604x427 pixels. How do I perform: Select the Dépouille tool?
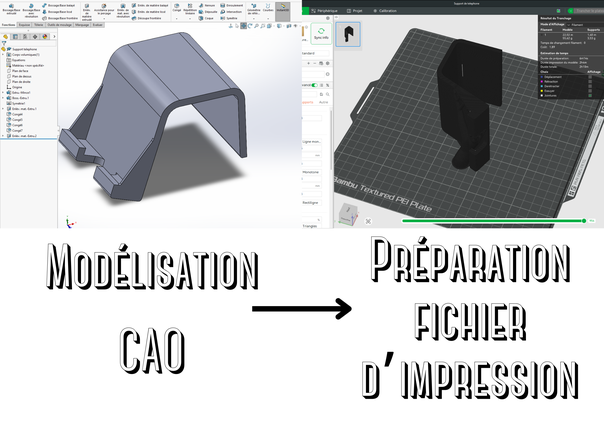(x=208, y=12)
